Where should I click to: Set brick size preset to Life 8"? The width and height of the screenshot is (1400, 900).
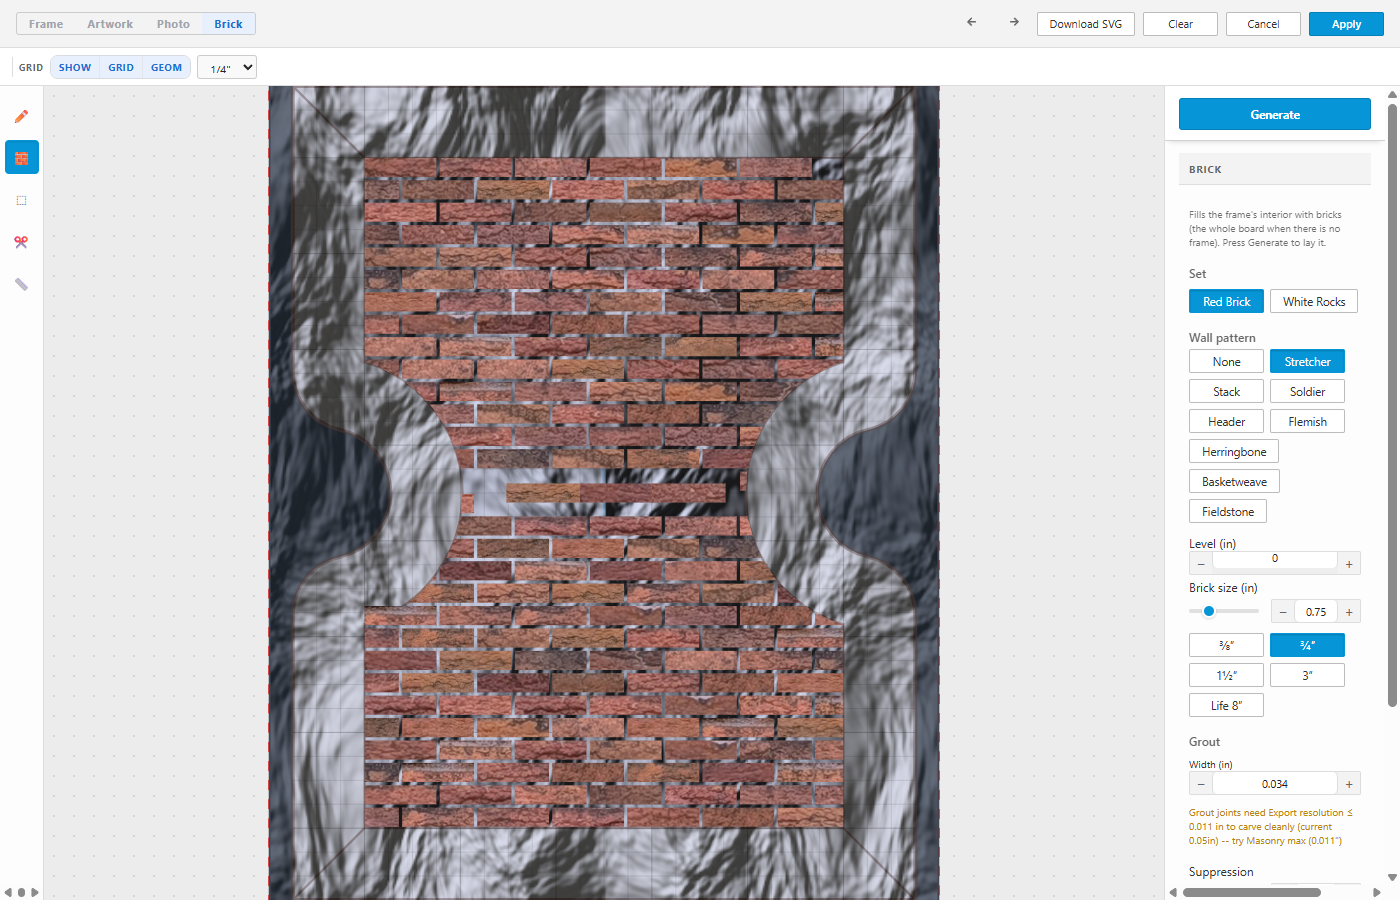[x=1226, y=705]
